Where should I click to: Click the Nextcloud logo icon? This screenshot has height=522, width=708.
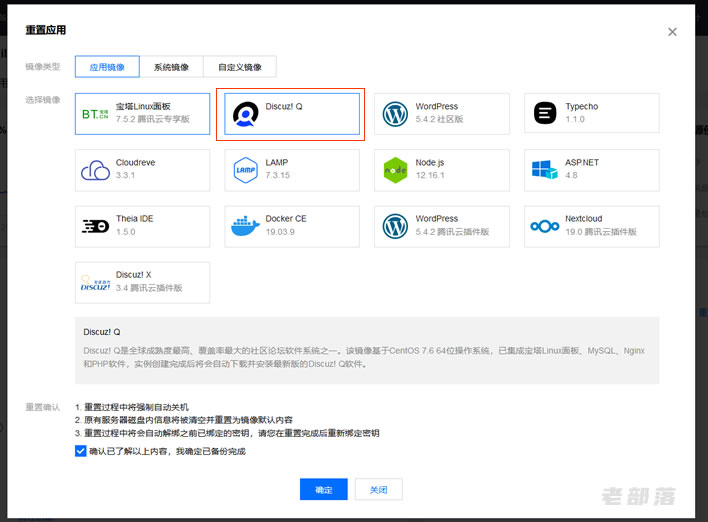[x=545, y=226]
